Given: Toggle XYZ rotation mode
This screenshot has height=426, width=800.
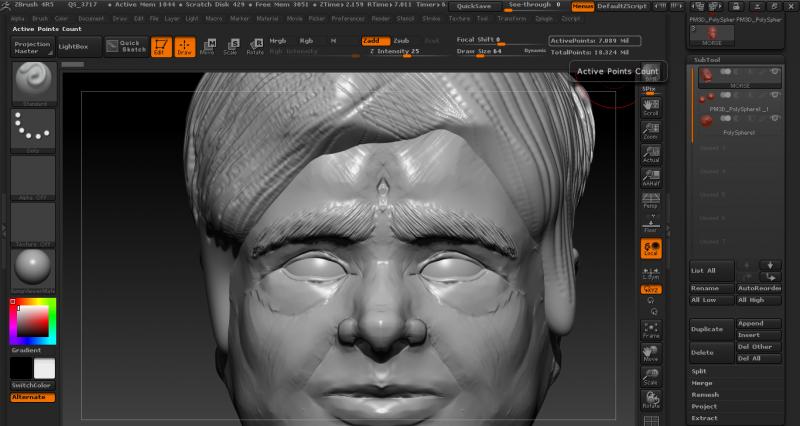Looking at the screenshot, I should tap(652, 290).
